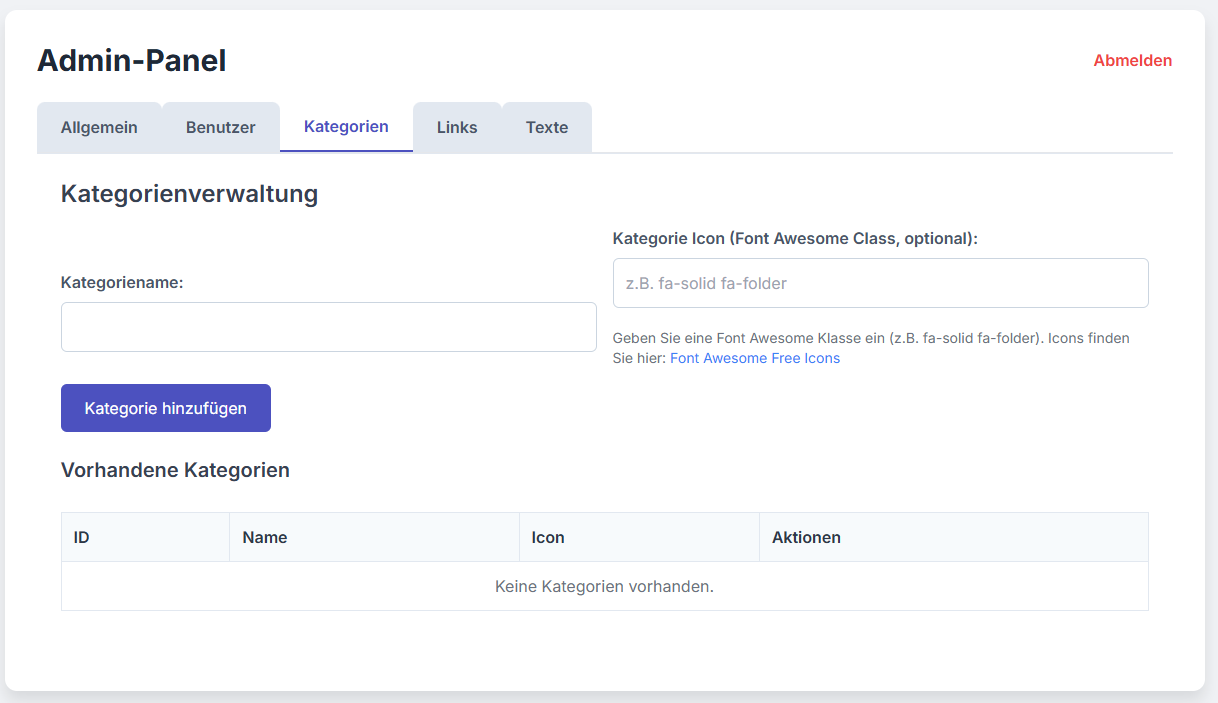
Task: Click the Admin-Panel page title
Action: click(x=131, y=61)
